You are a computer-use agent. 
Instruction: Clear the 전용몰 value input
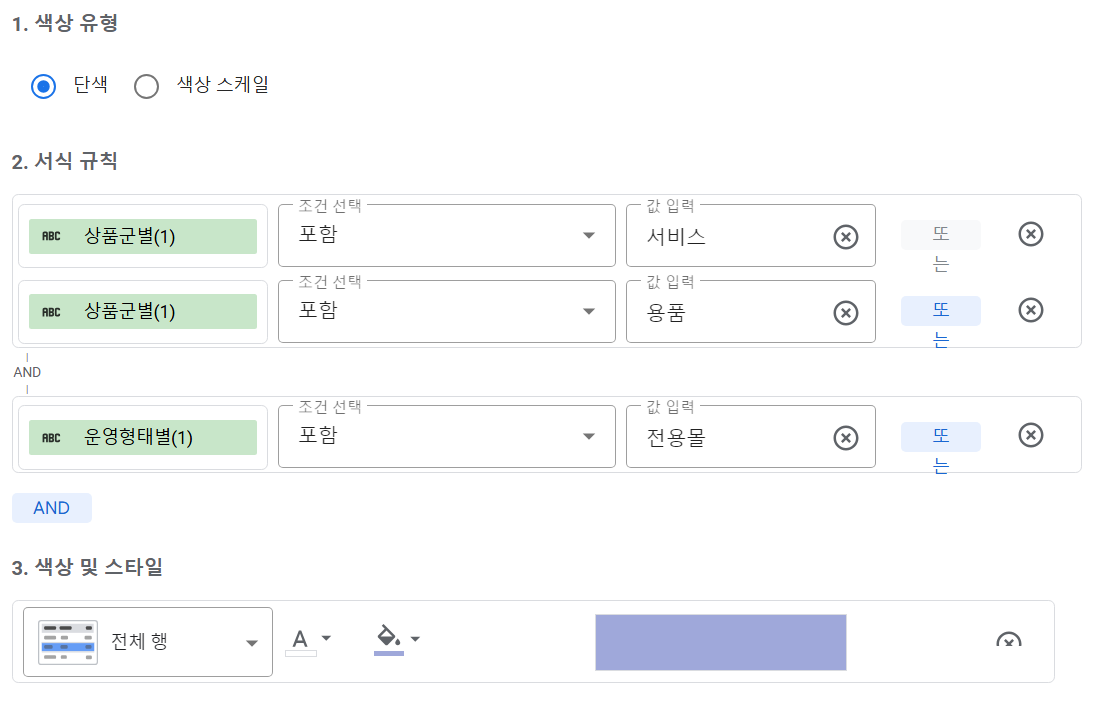(x=846, y=438)
